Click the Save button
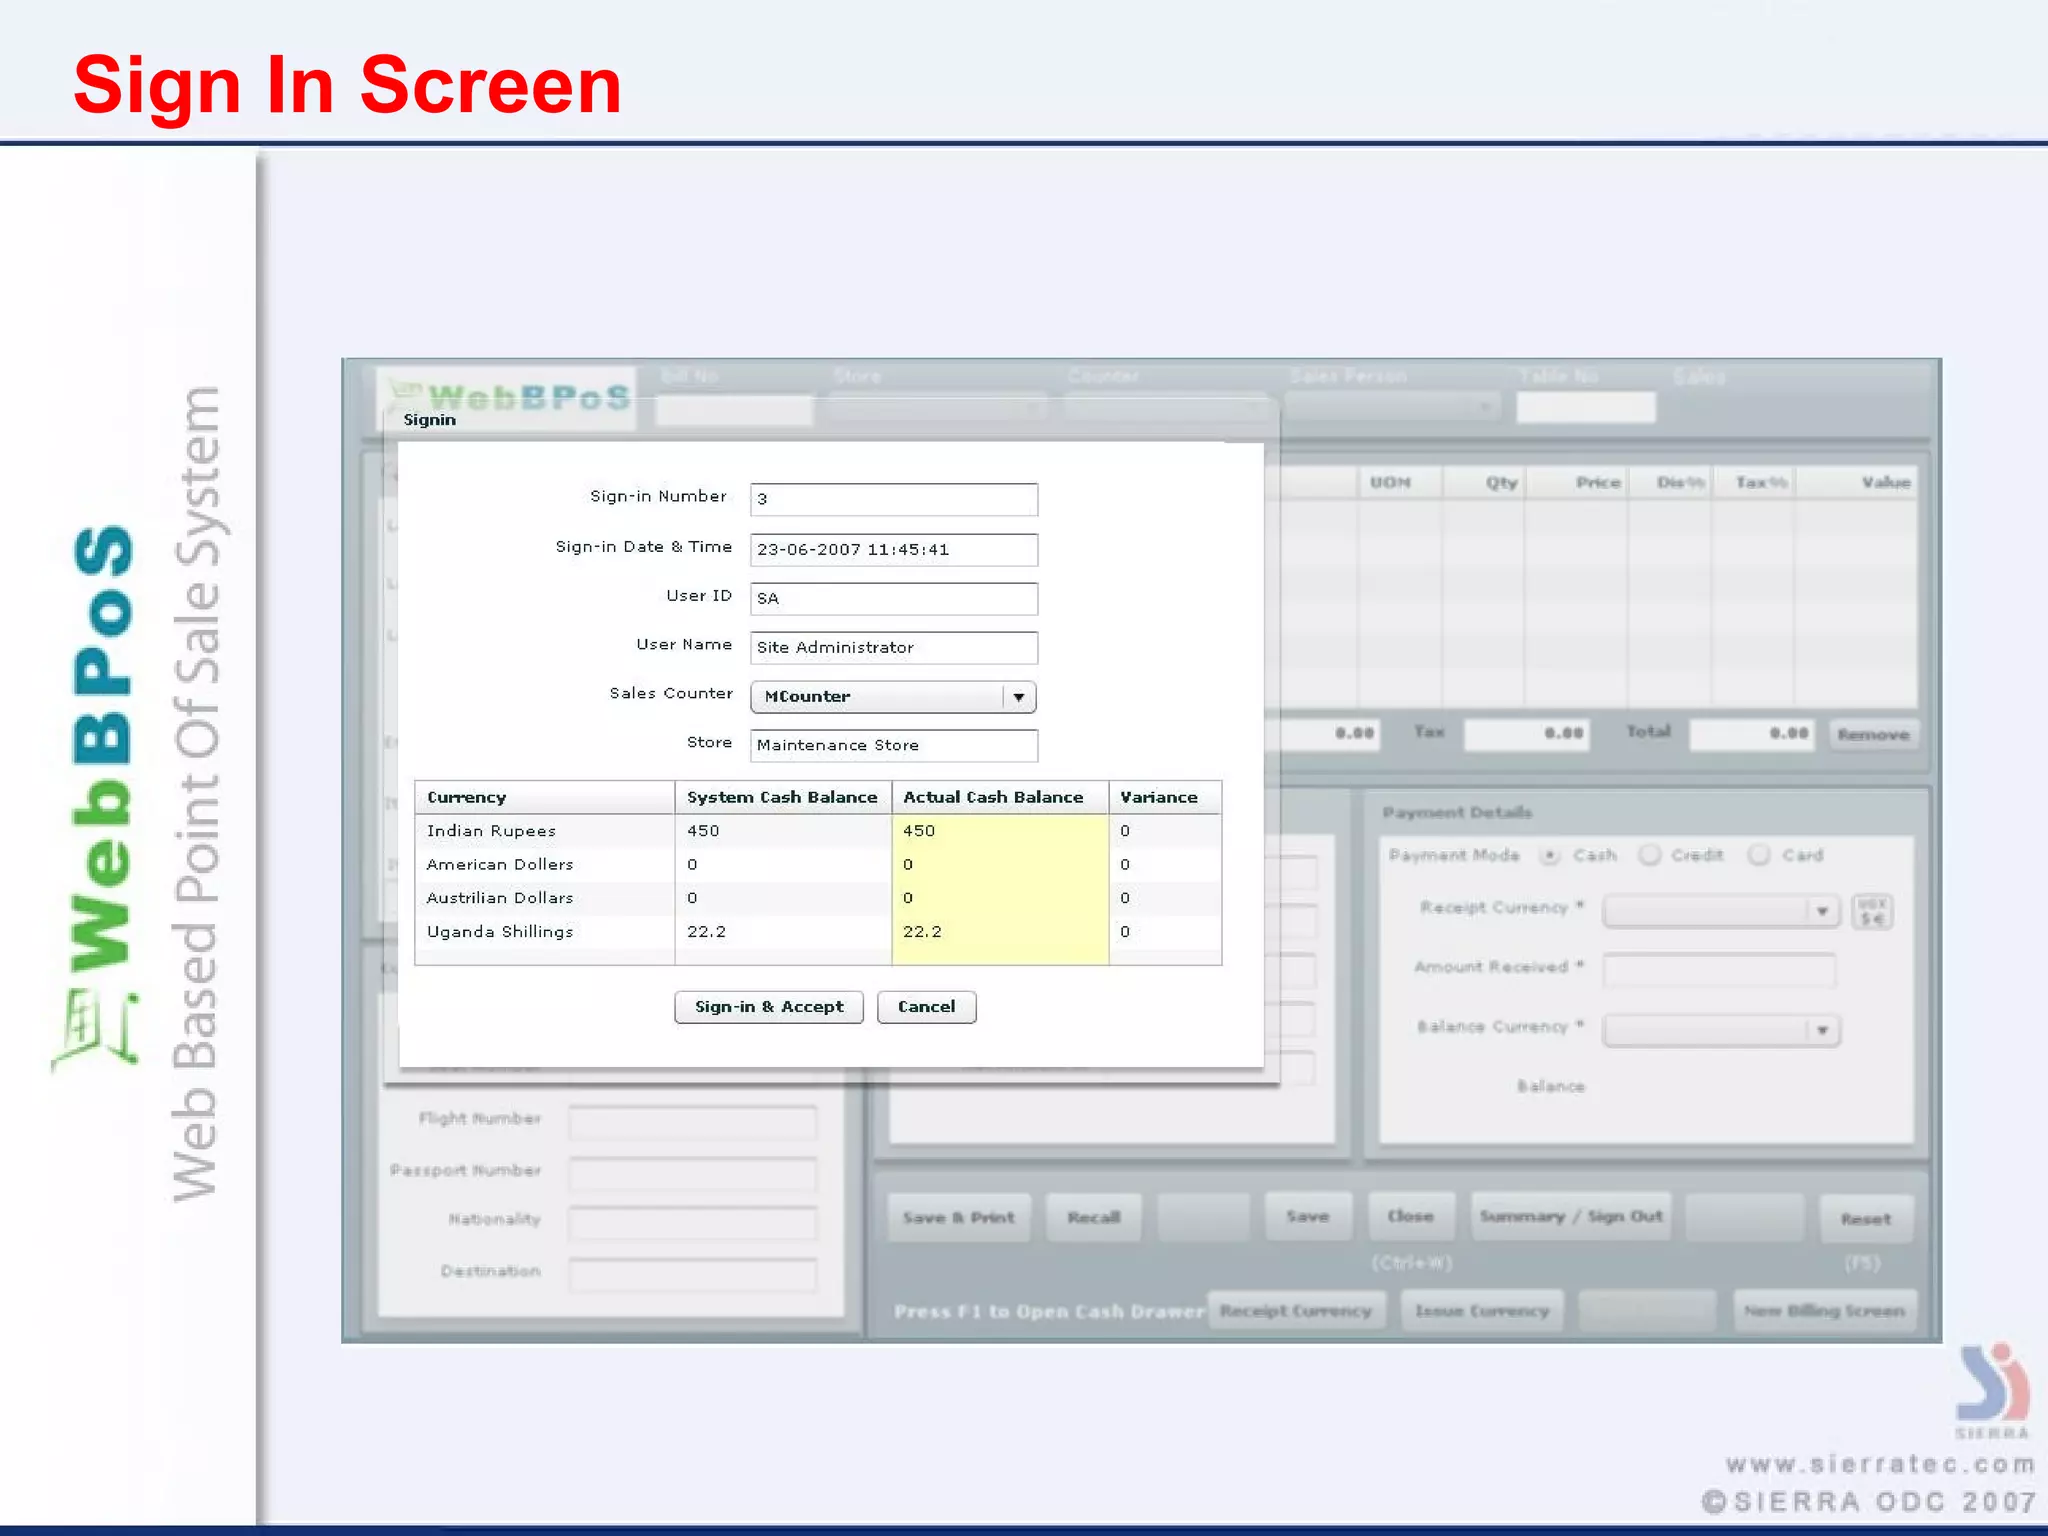This screenshot has height=1536, width=2048. coord(1308,1217)
